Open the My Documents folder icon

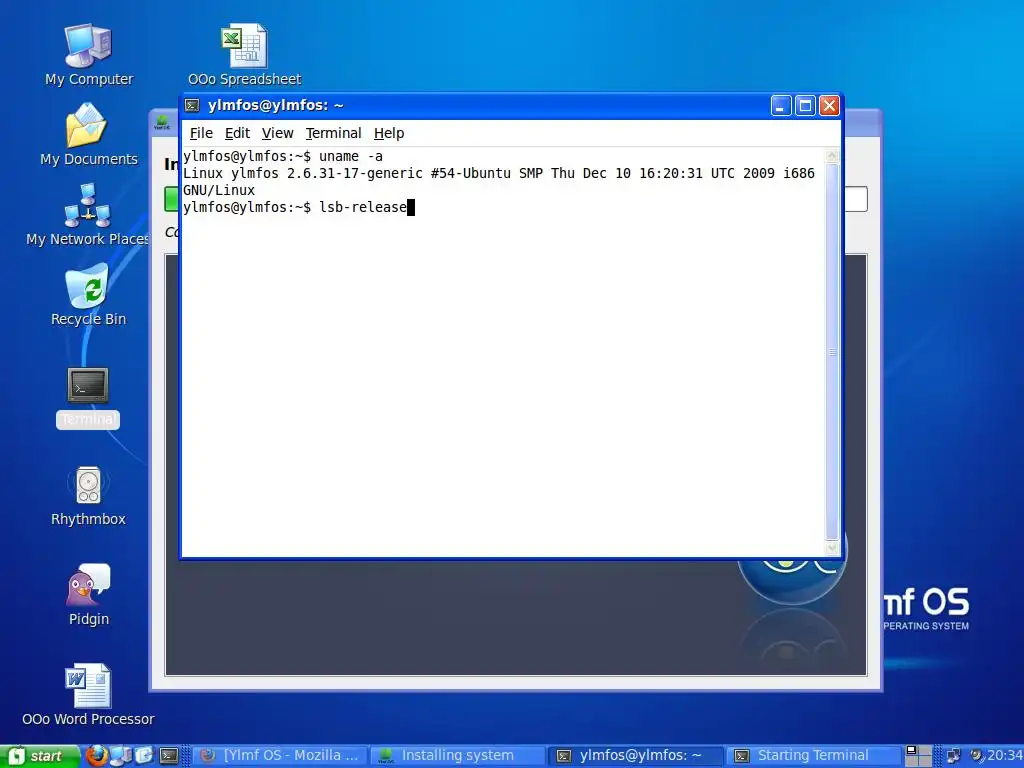click(89, 135)
